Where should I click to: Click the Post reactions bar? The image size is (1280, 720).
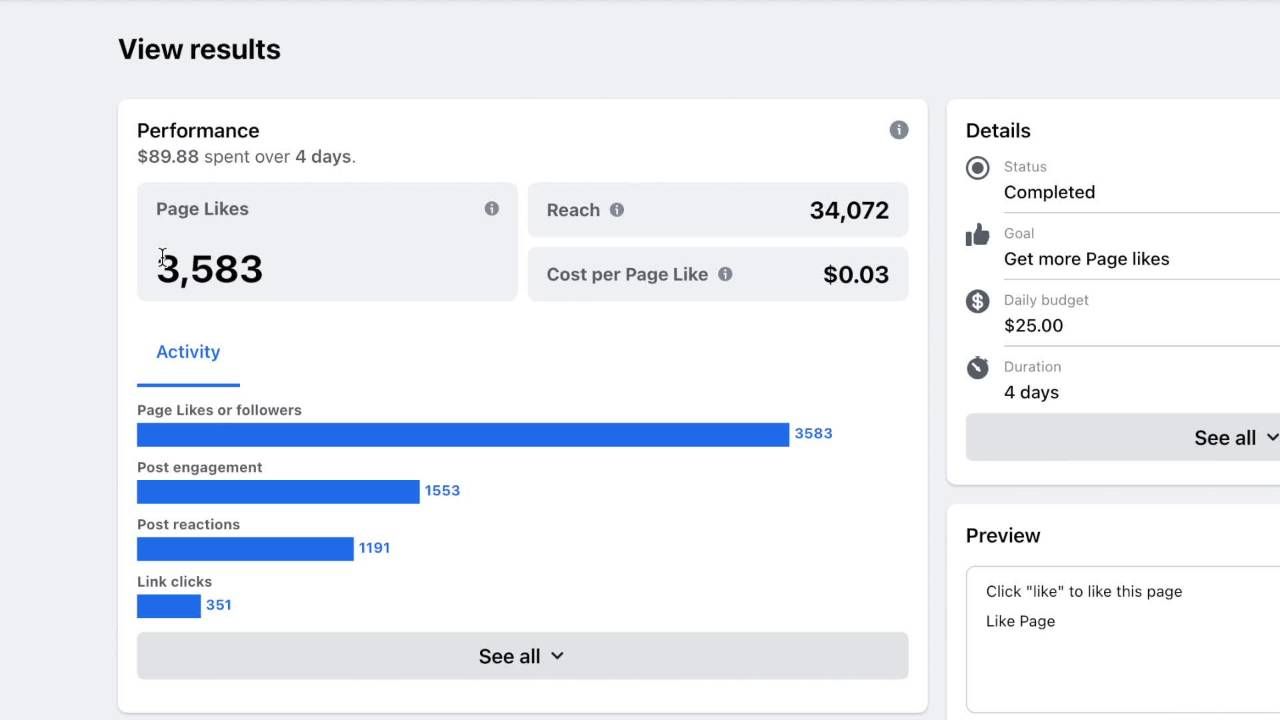click(245, 548)
